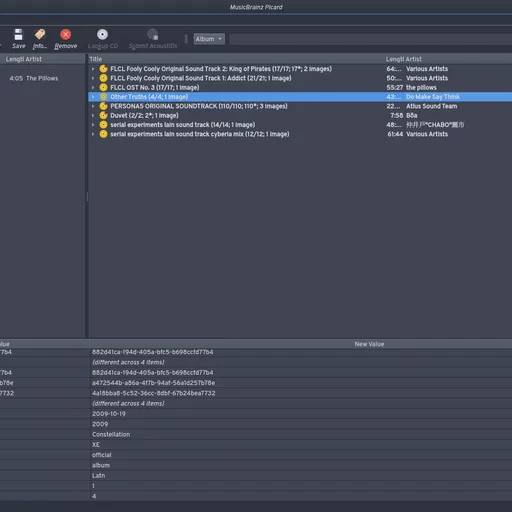Sort by the right pane Title column header
Viewport: 512px width, 512px height.
(96, 59)
